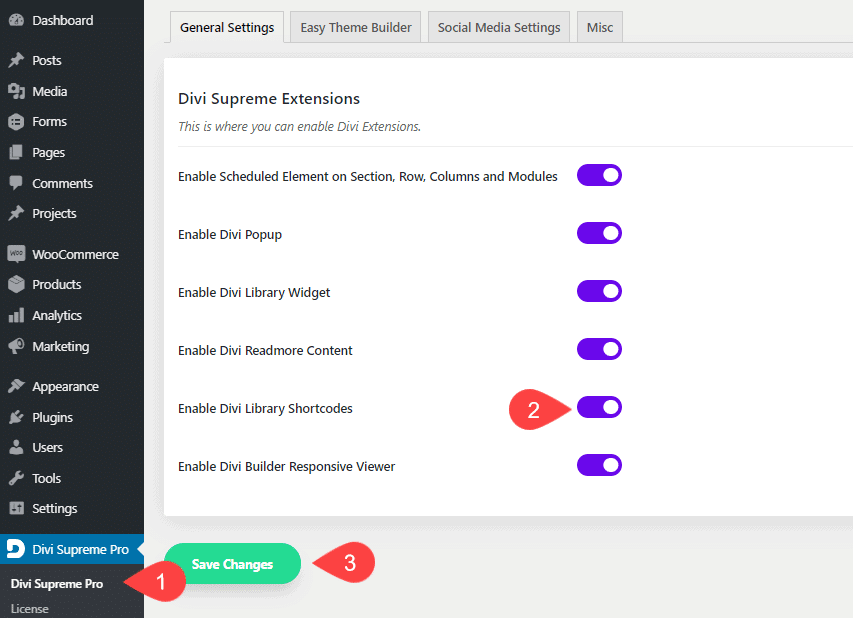
Task: Click the Save Changes button
Action: point(232,564)
